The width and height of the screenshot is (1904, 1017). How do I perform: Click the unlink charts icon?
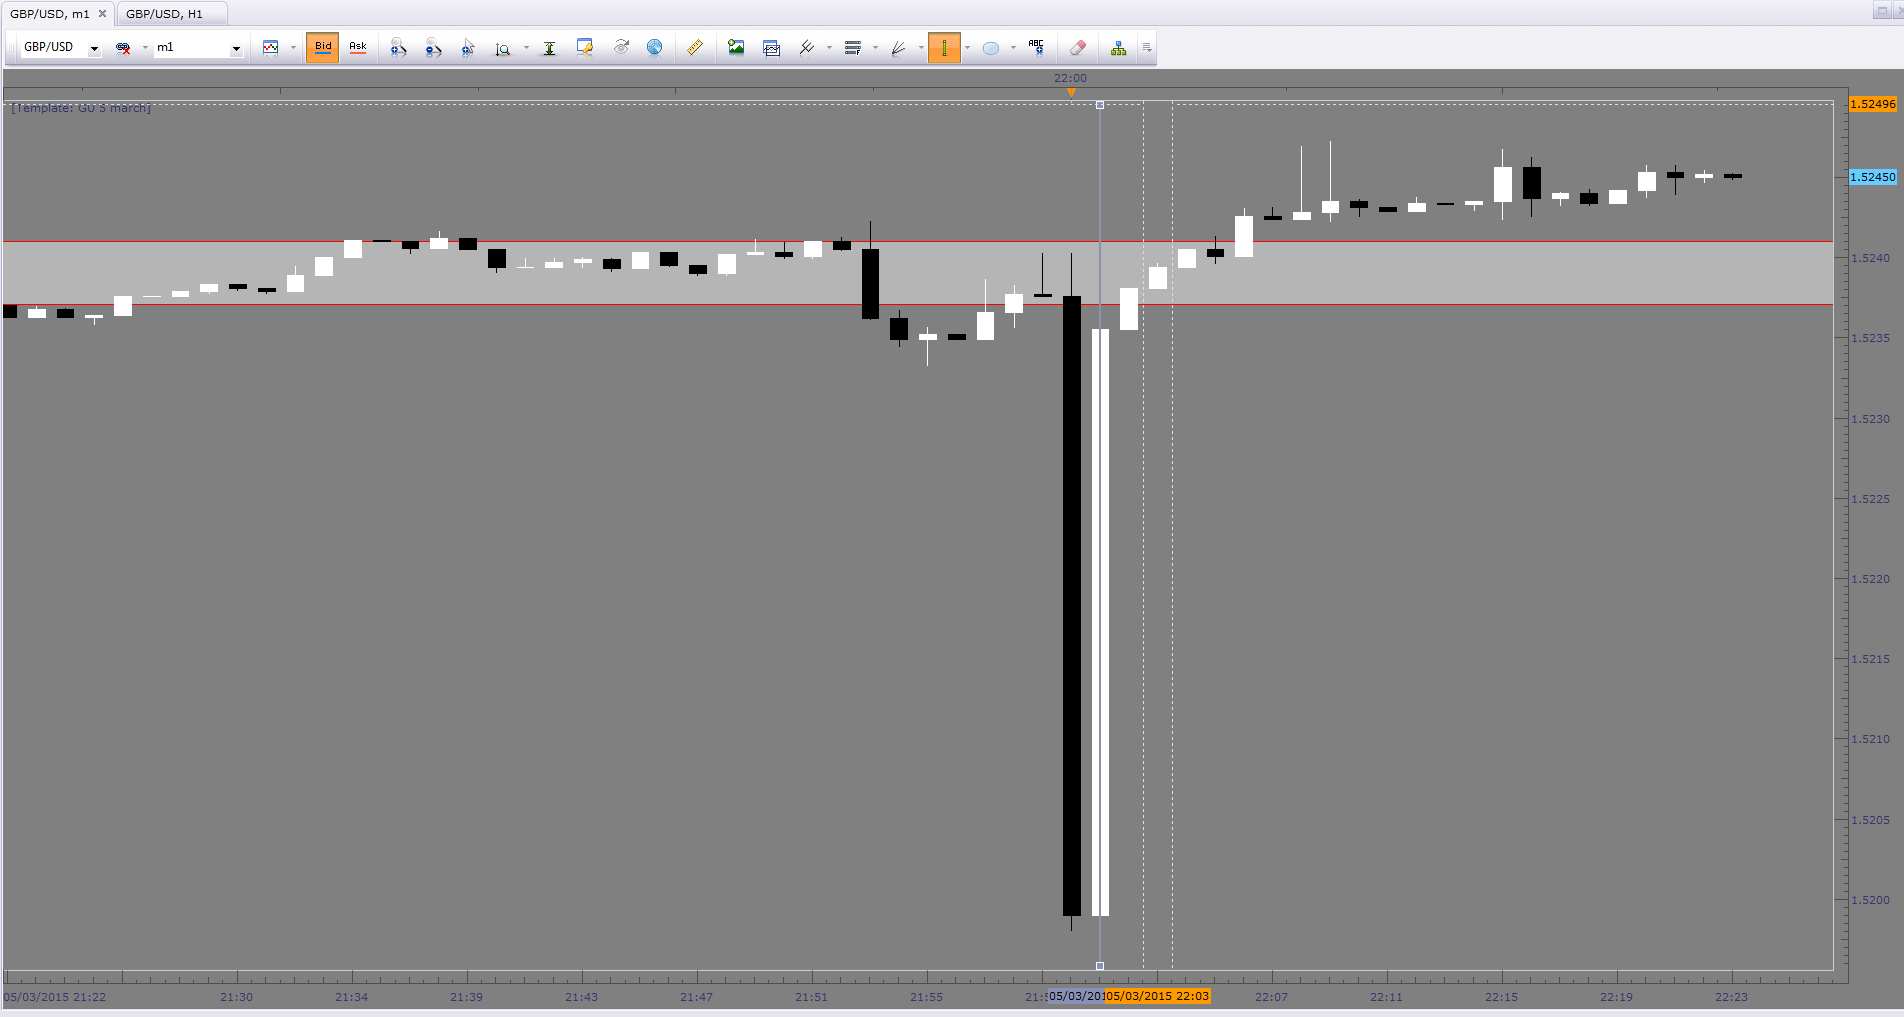(x=123, y=48)
